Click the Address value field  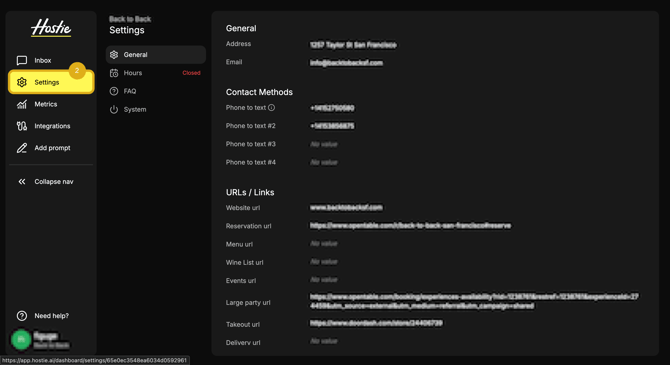click(353, 45)
